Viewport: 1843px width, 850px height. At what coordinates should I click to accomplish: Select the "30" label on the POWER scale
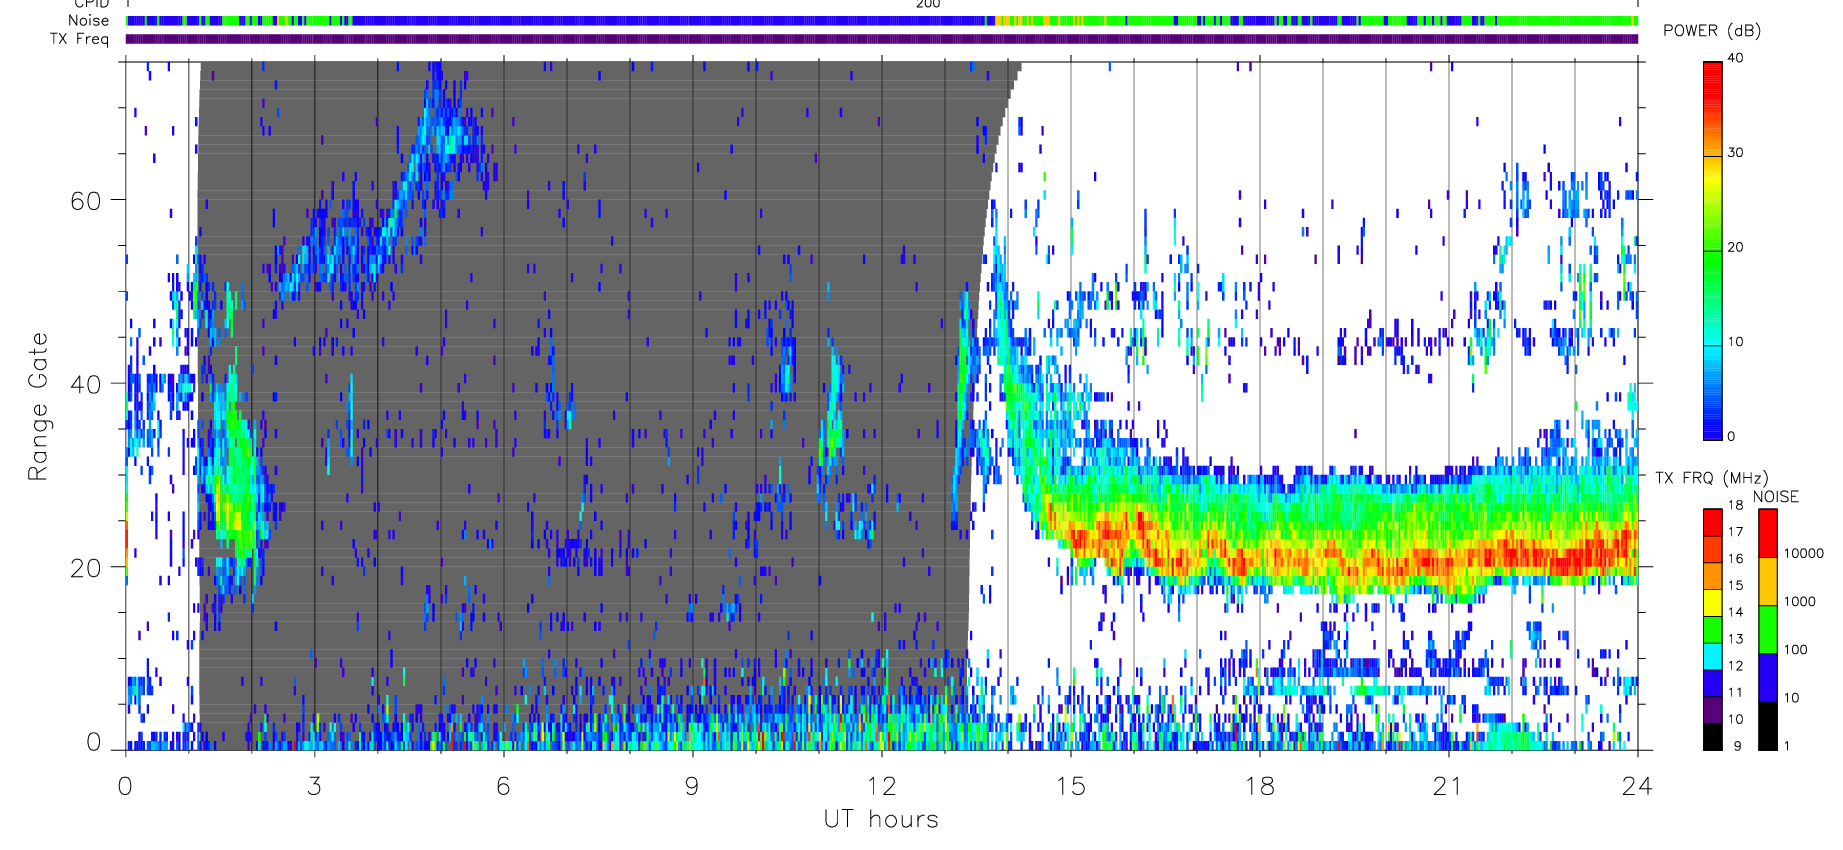(x=1735, y=153)
